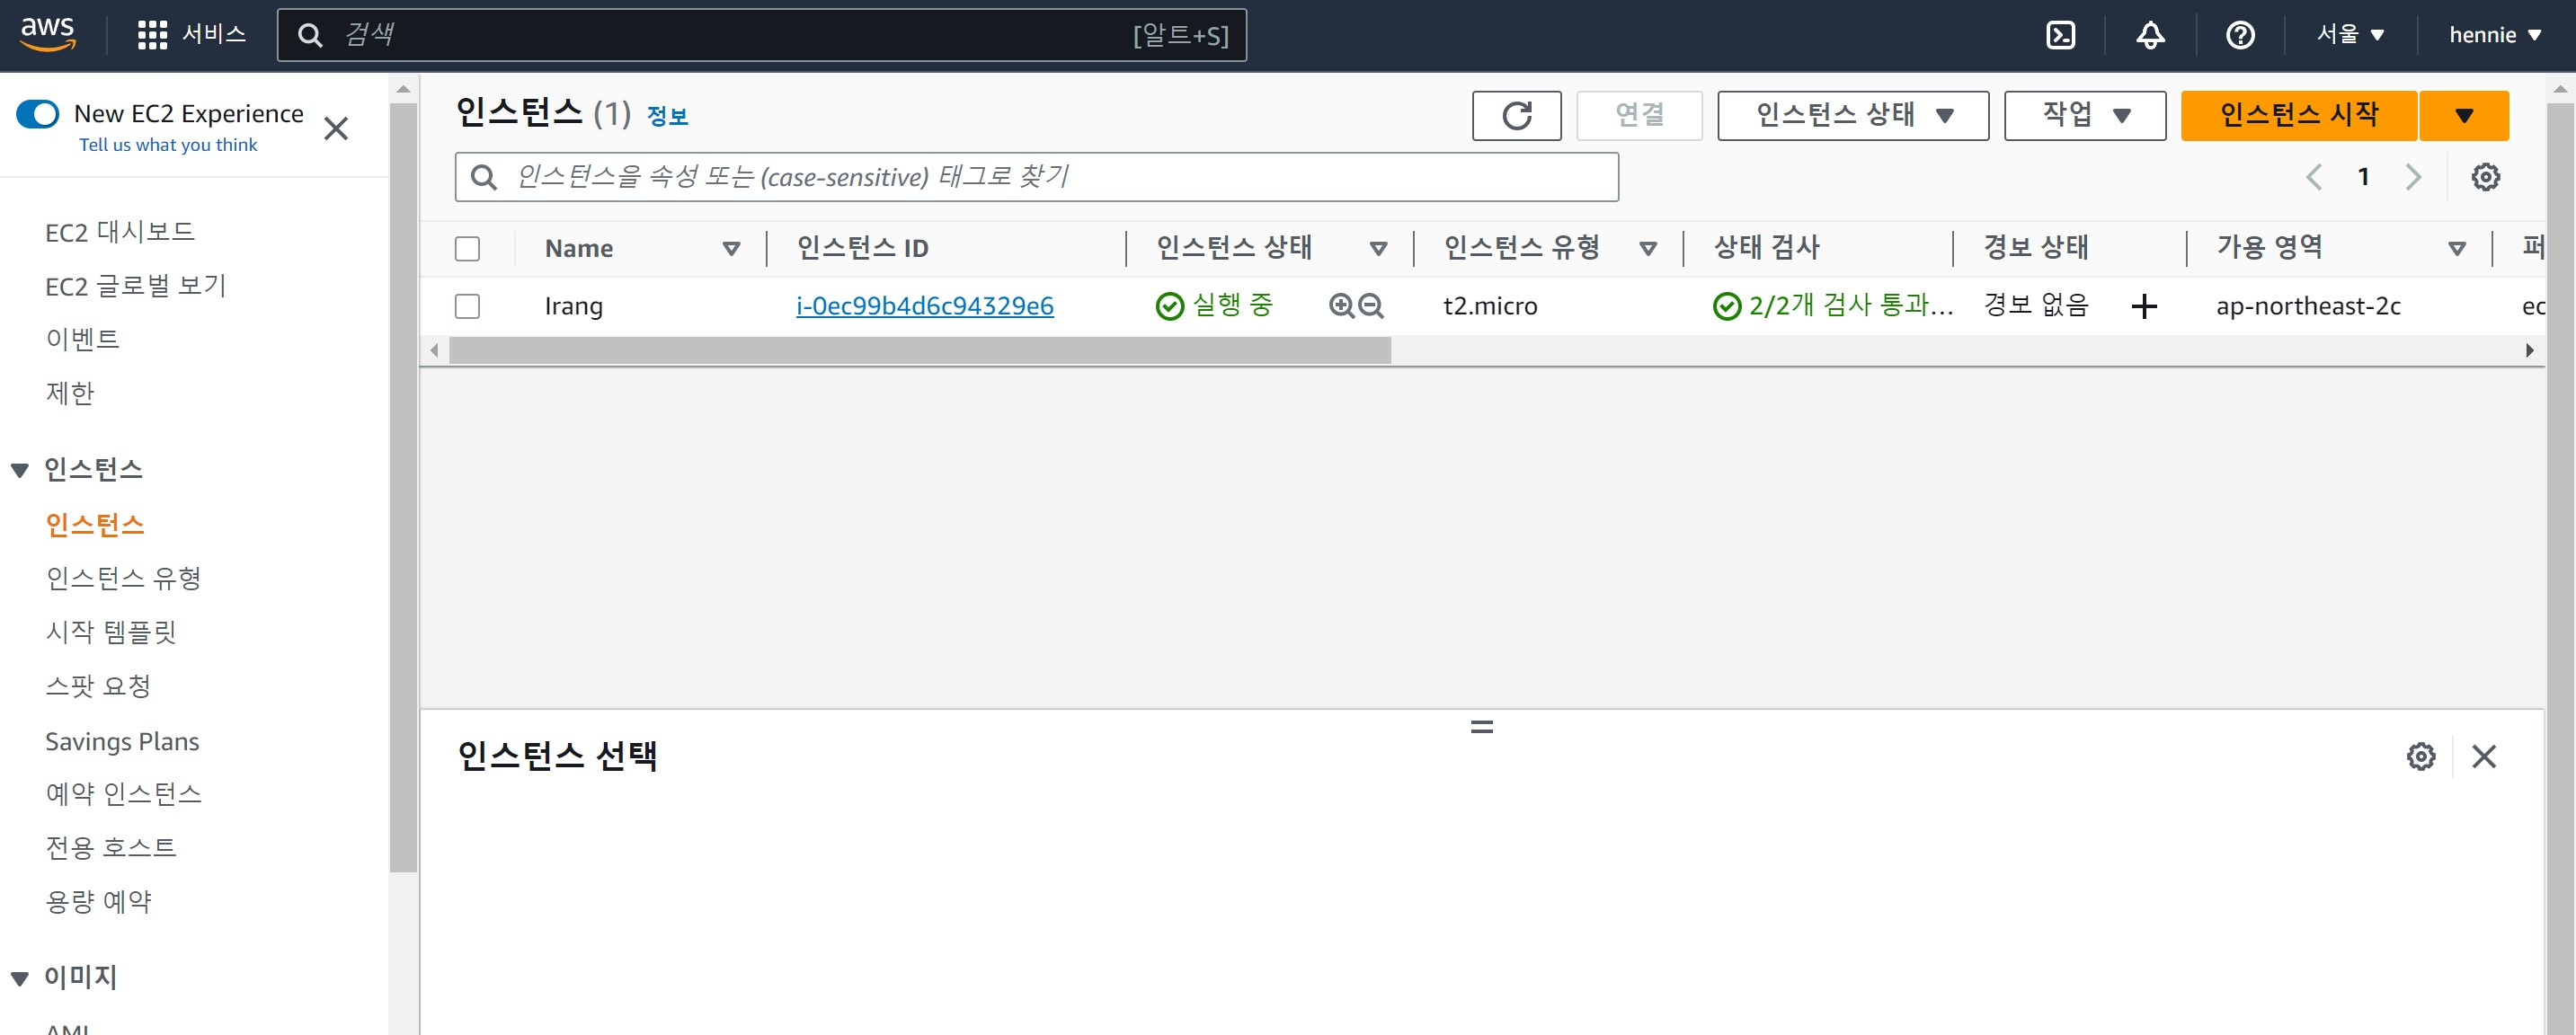Expand the 작업 actions dropdown

coord(2084,116)
